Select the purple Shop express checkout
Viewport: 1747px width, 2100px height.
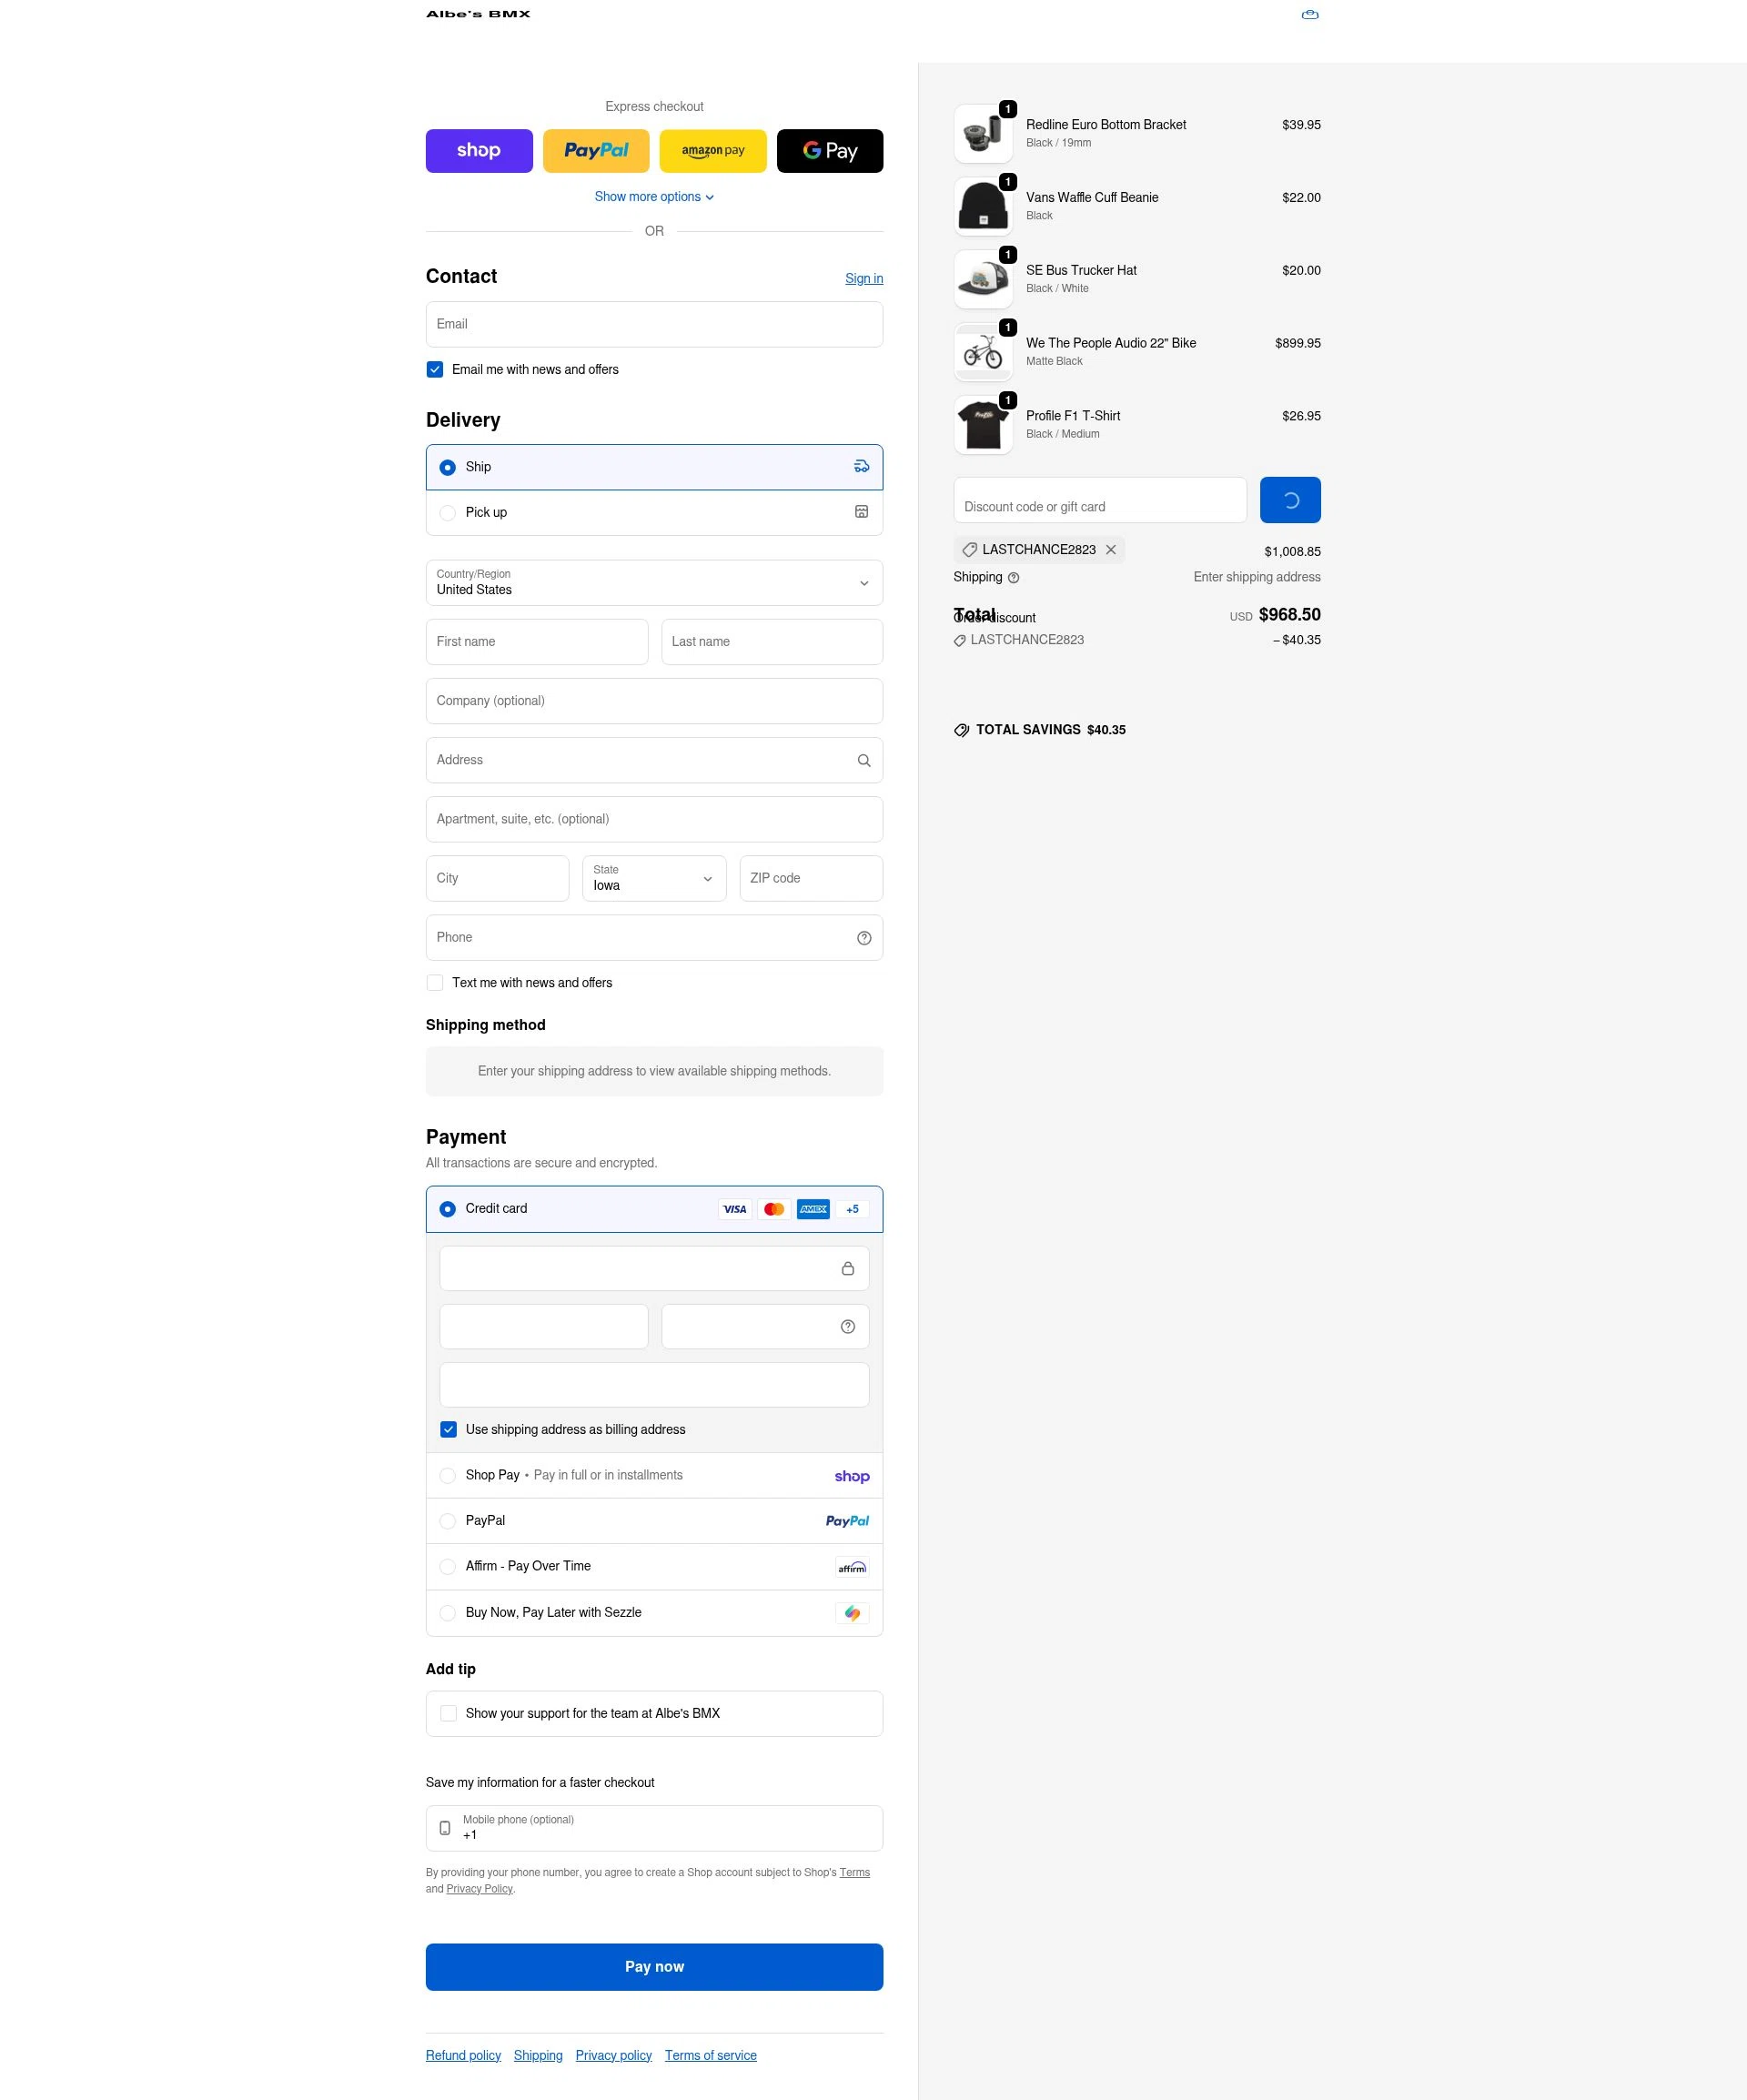pyautogui.click(x=479, y=150)
